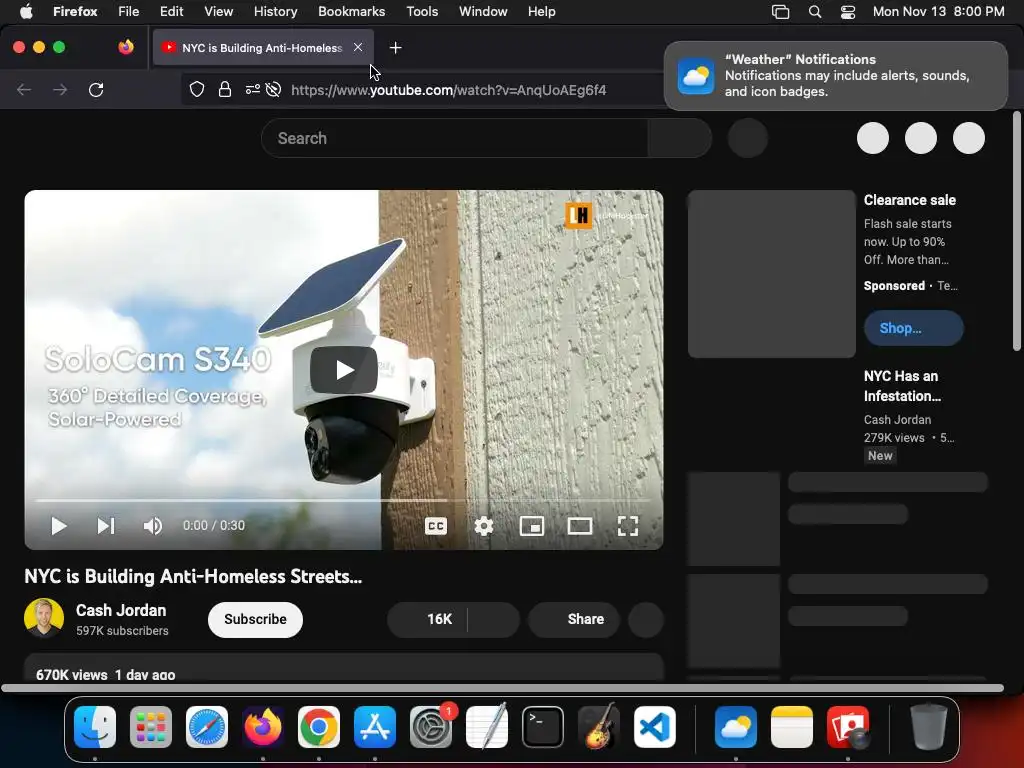Reload the current page

tap(96, 89)
